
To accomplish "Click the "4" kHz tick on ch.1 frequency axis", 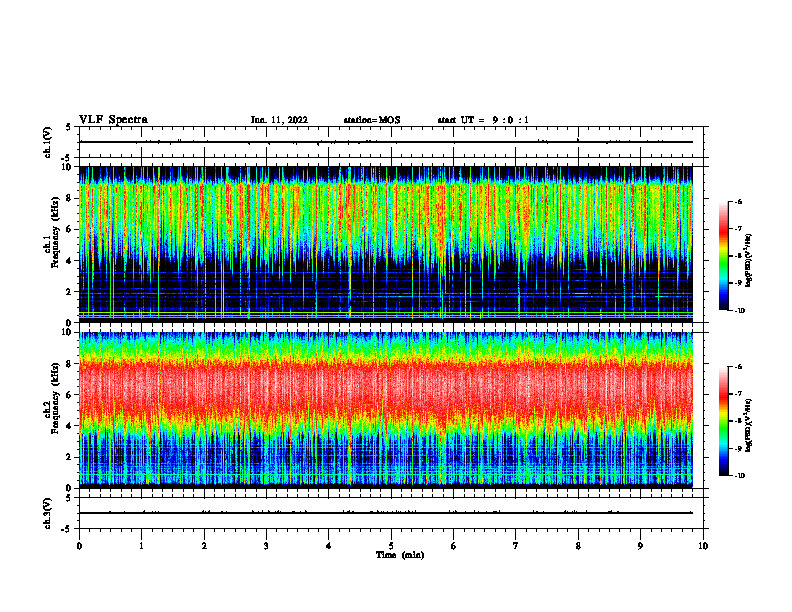I will [x=69, y=261].
